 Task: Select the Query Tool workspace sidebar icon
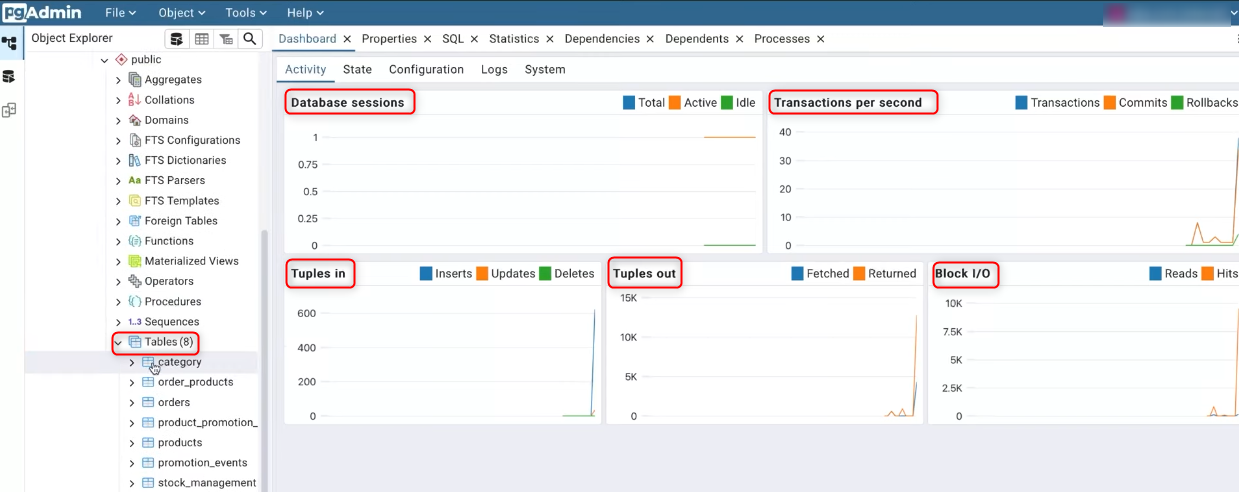(9, 77)
